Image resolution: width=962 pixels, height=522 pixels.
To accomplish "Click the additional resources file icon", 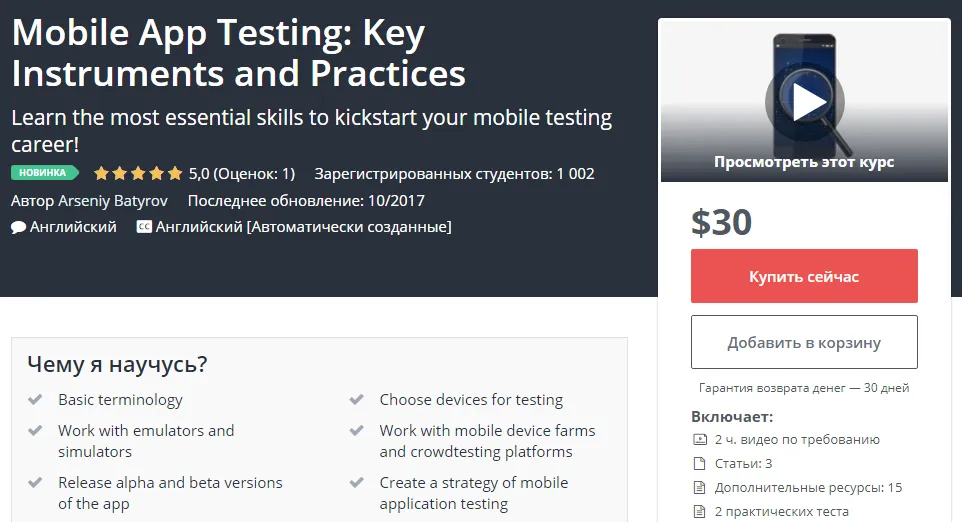I will click(699, 488).
